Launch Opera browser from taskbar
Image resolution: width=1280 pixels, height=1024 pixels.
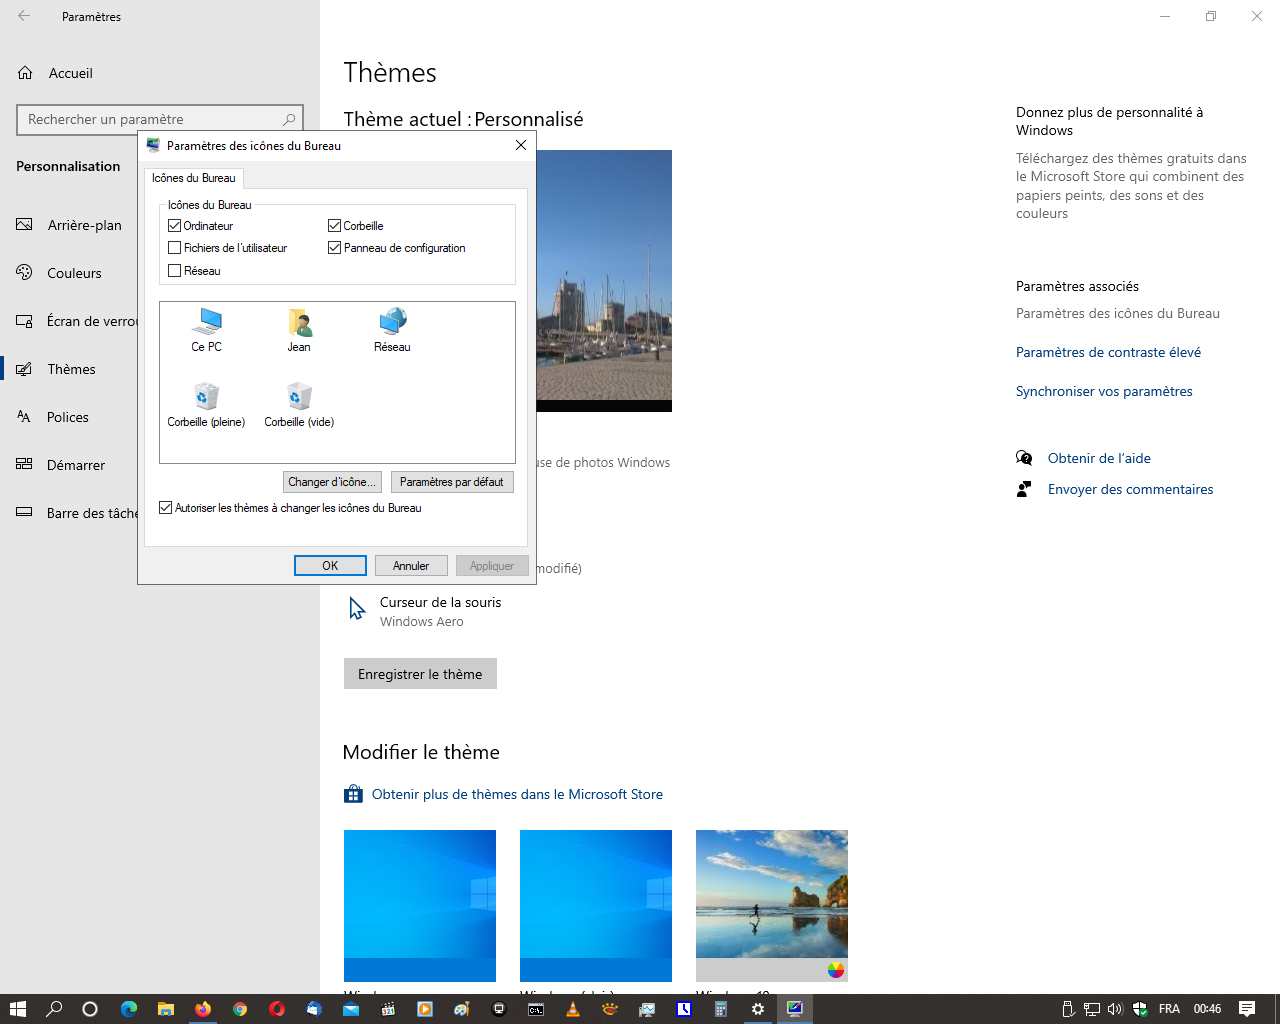click(x=277, y=1009)
